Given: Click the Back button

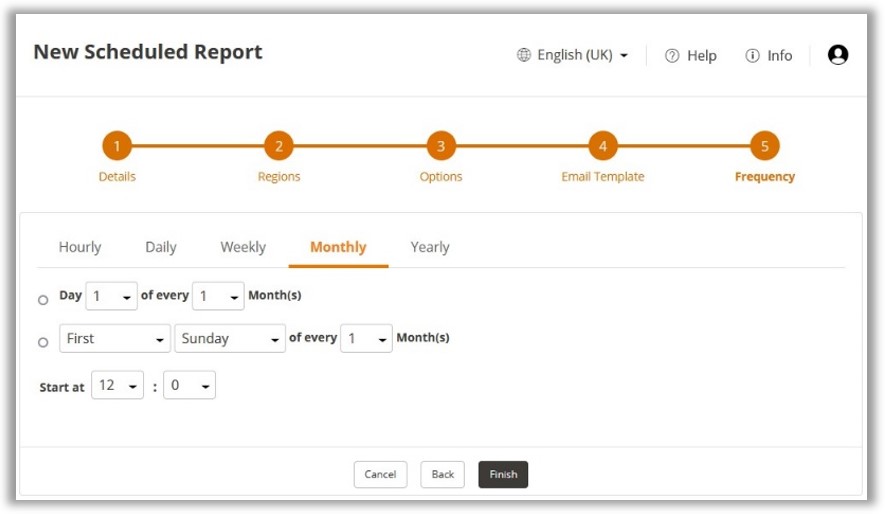Looking at the screenshot, I should point(442,474).
